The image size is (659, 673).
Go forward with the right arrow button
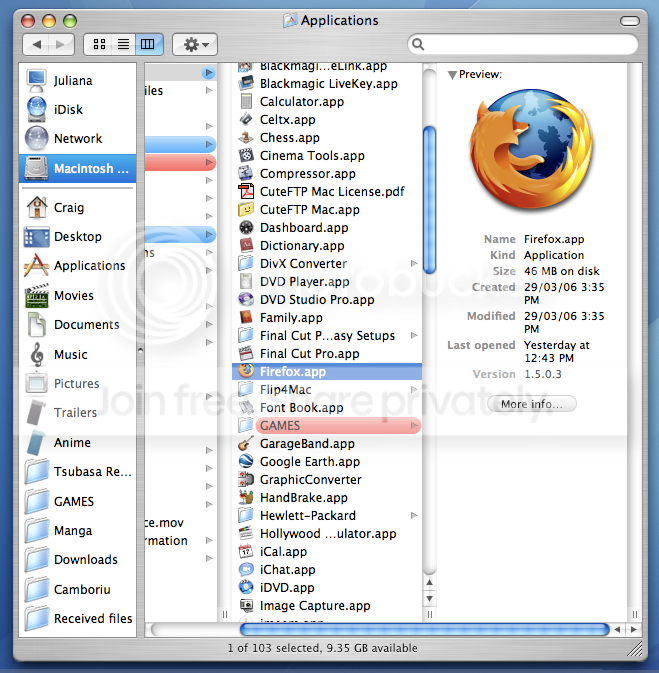tap(61, 44)
